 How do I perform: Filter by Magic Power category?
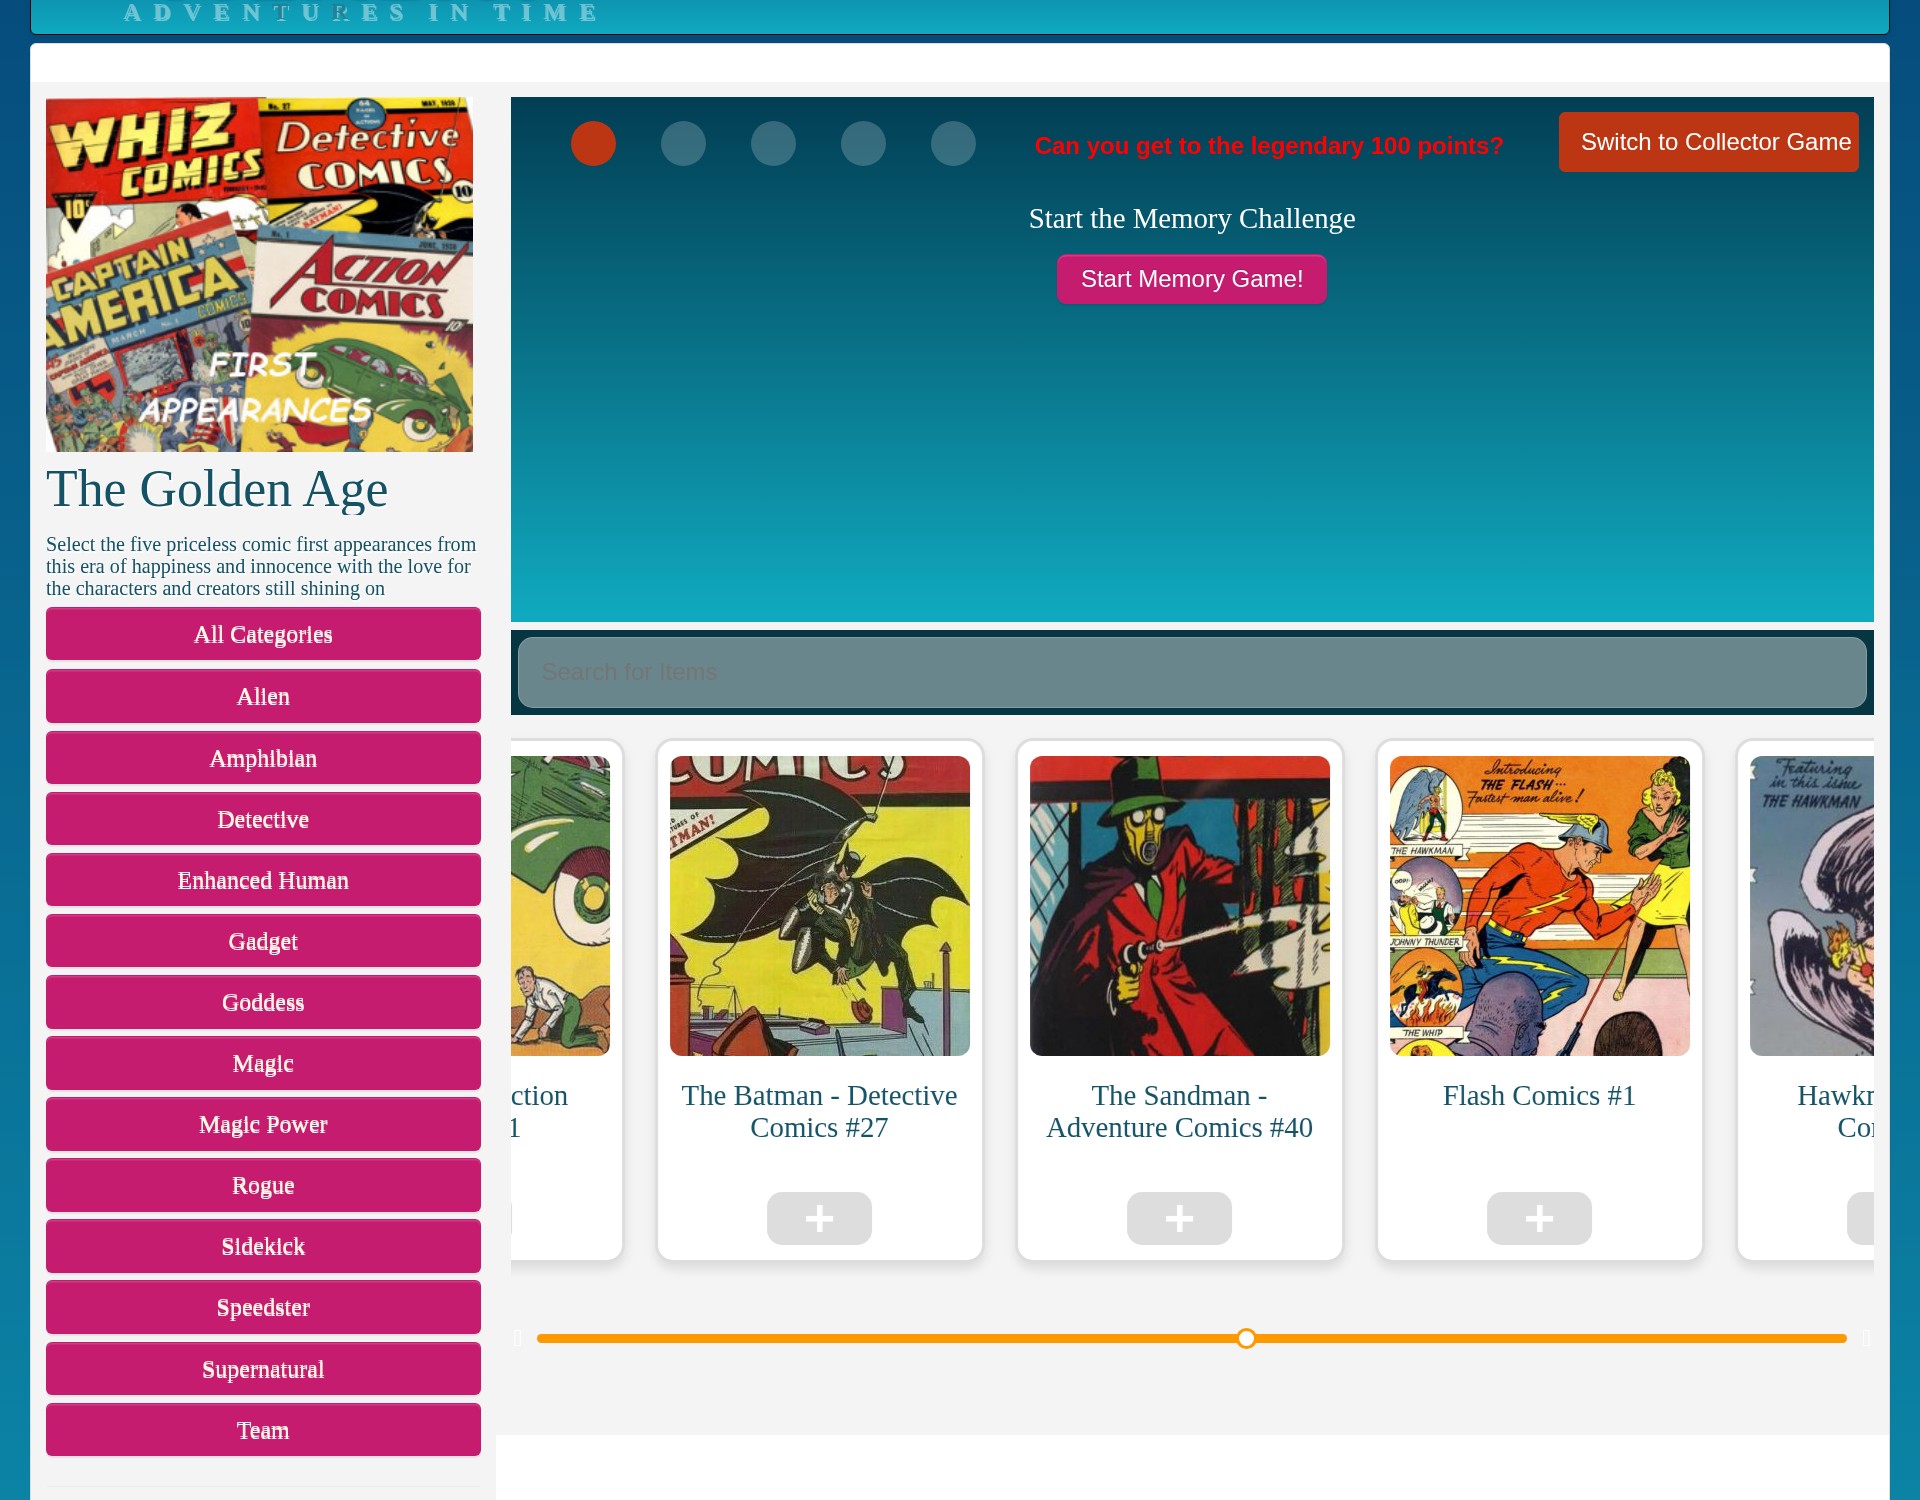263,1124
